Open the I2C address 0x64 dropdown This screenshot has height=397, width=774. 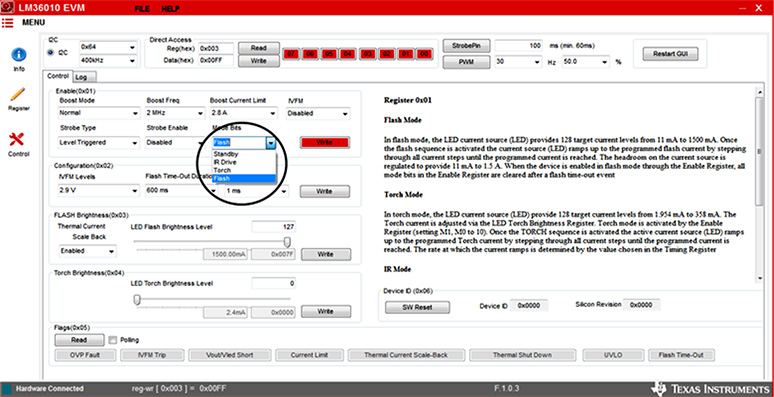pos(108,47)
